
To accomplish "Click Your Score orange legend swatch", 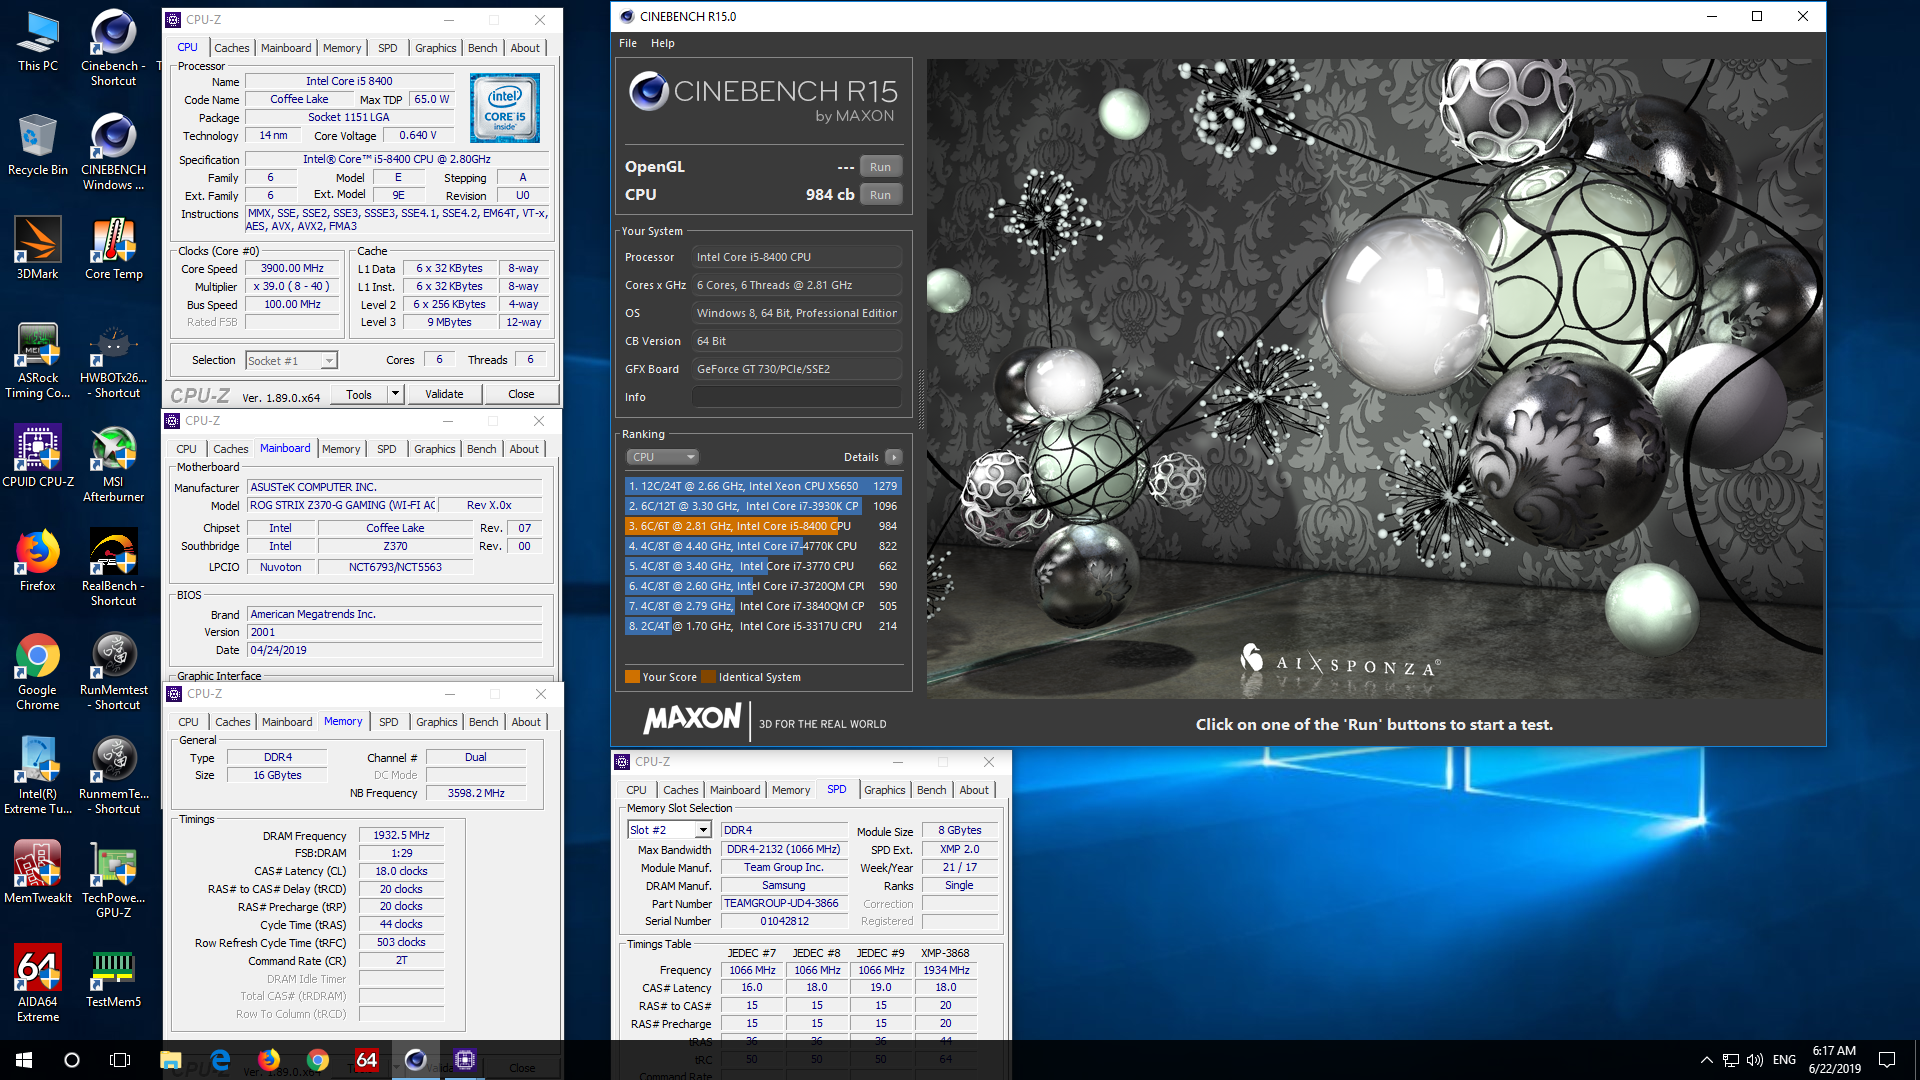I will tap(632, 677).
